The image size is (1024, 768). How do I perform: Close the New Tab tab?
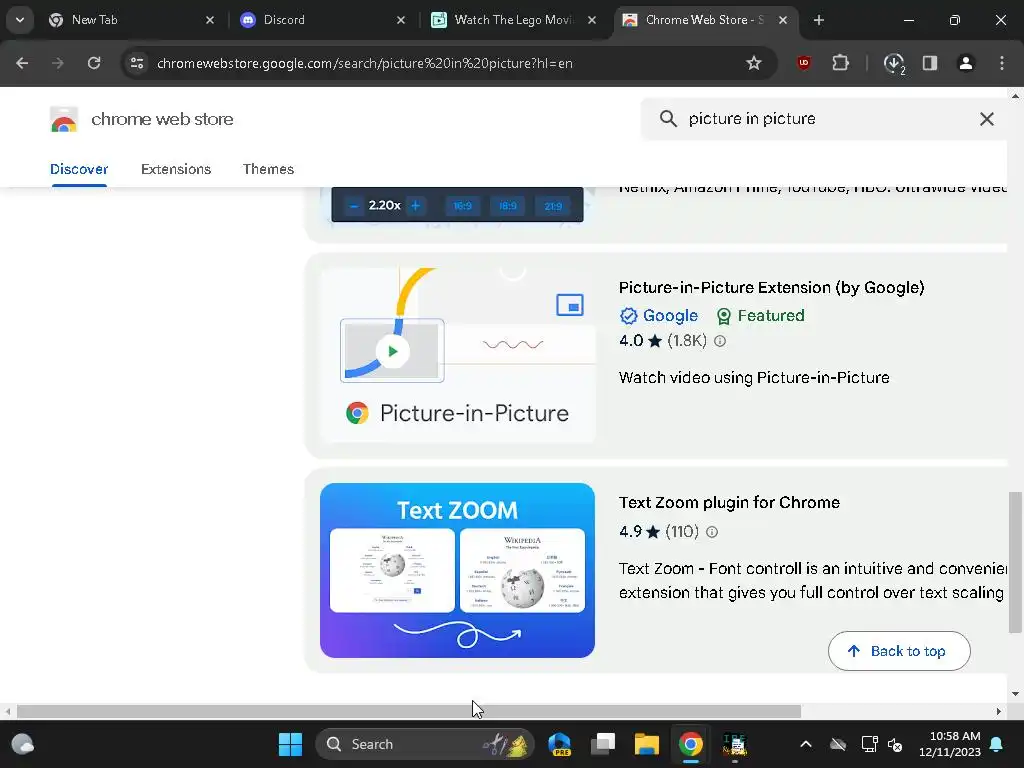210,20
